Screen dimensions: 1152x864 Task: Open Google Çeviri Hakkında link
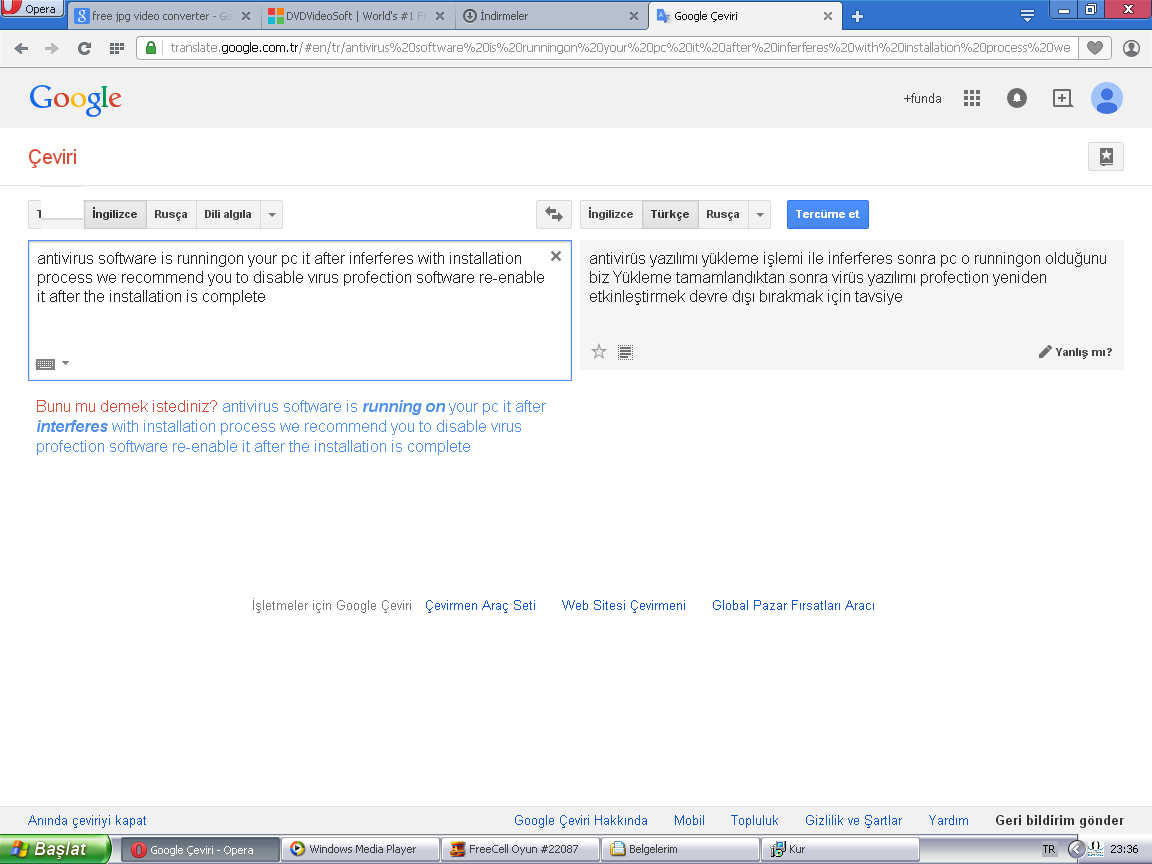[x=580, y=820]
